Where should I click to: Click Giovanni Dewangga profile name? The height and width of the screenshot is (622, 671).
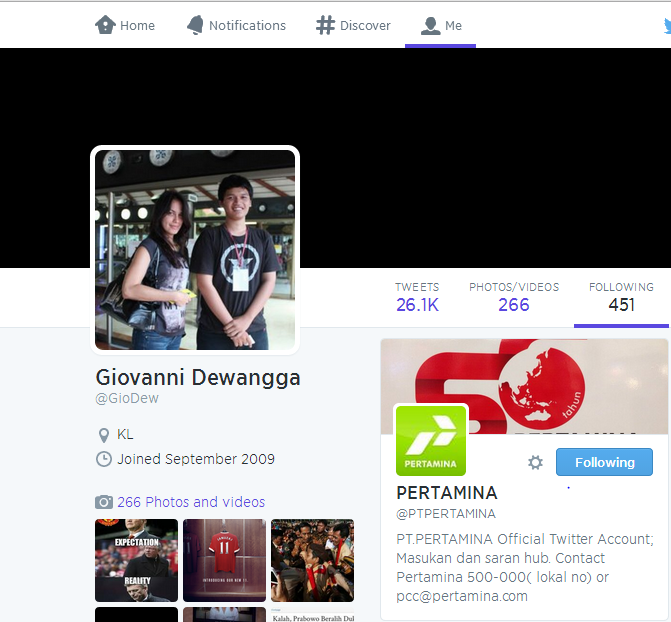click(x=198, y=378)
